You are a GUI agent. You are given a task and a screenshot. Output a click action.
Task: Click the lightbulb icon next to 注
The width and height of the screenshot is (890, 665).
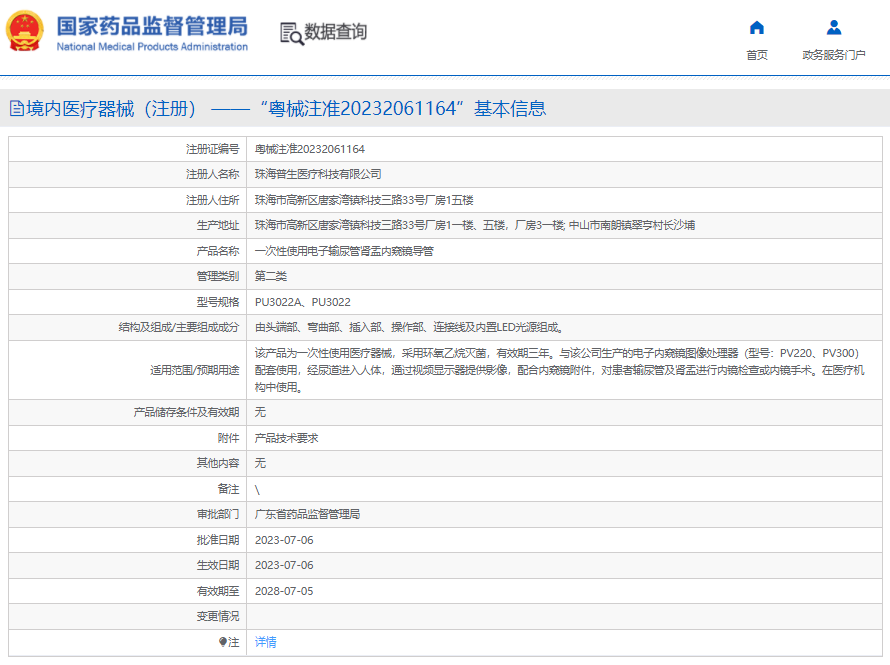pos(222,642)
